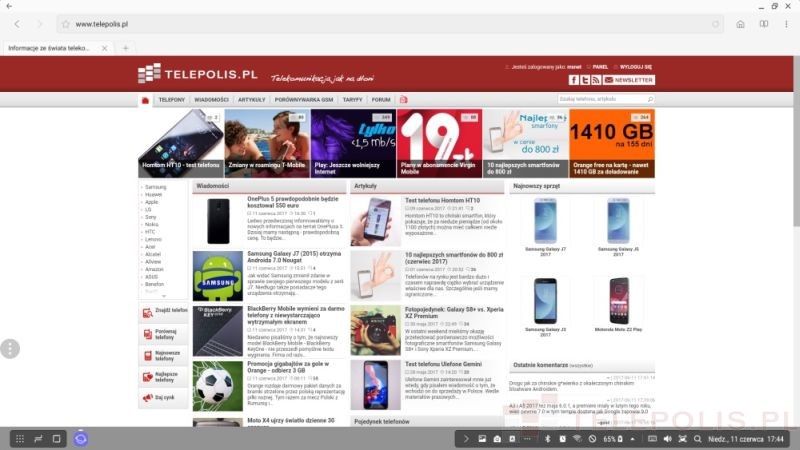This screenshot has height=450, width=800.
Task: Open the TELEFONY menu item
Action: point(171,100)
